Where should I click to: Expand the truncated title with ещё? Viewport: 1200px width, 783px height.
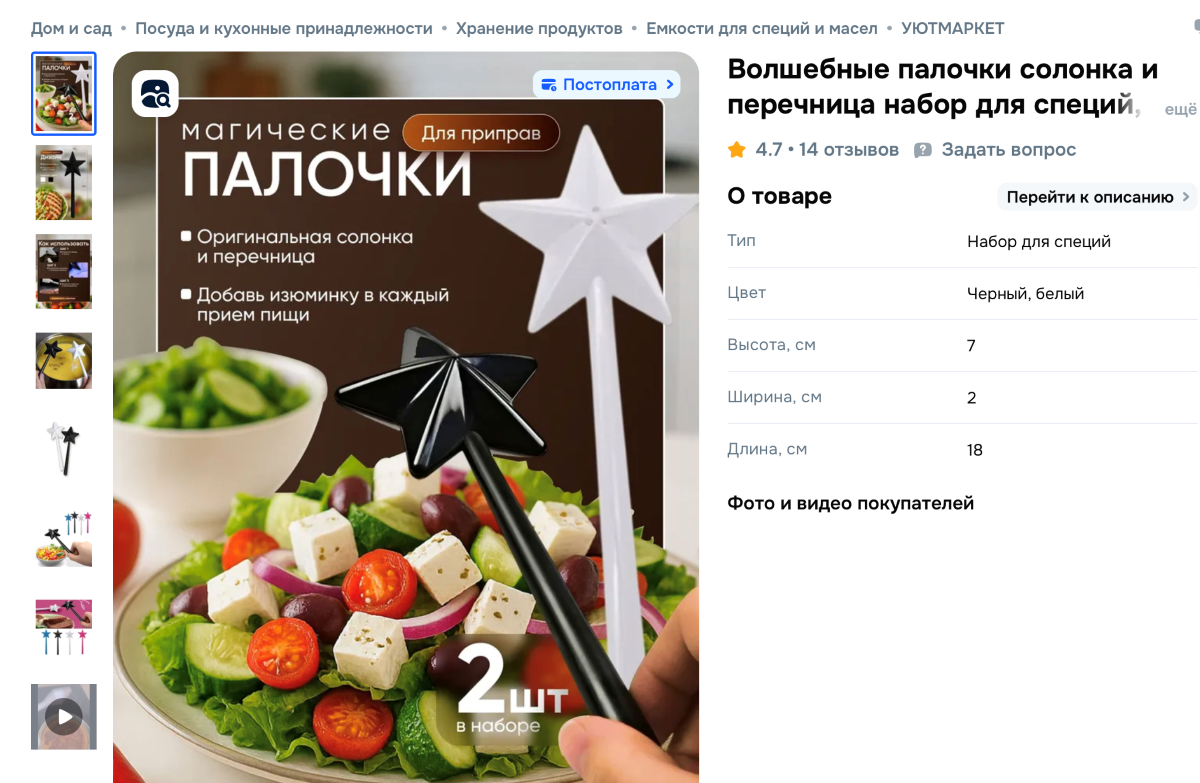[x=1180, y=109]
